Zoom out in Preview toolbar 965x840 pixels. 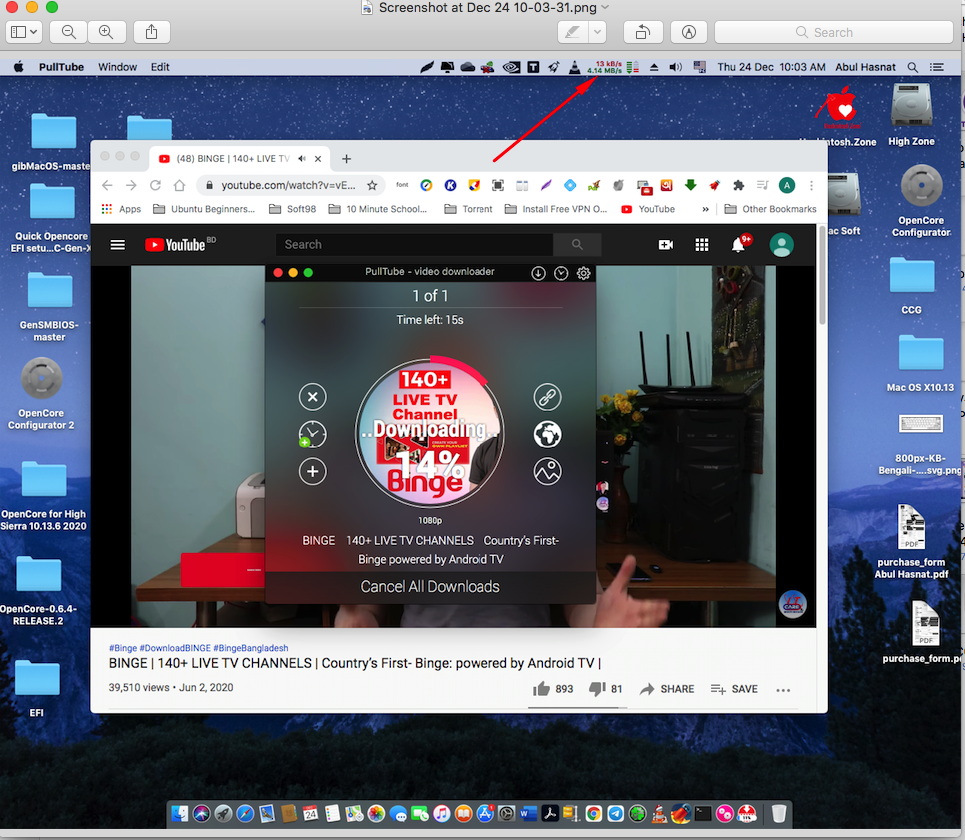click(x=69, y=32)
